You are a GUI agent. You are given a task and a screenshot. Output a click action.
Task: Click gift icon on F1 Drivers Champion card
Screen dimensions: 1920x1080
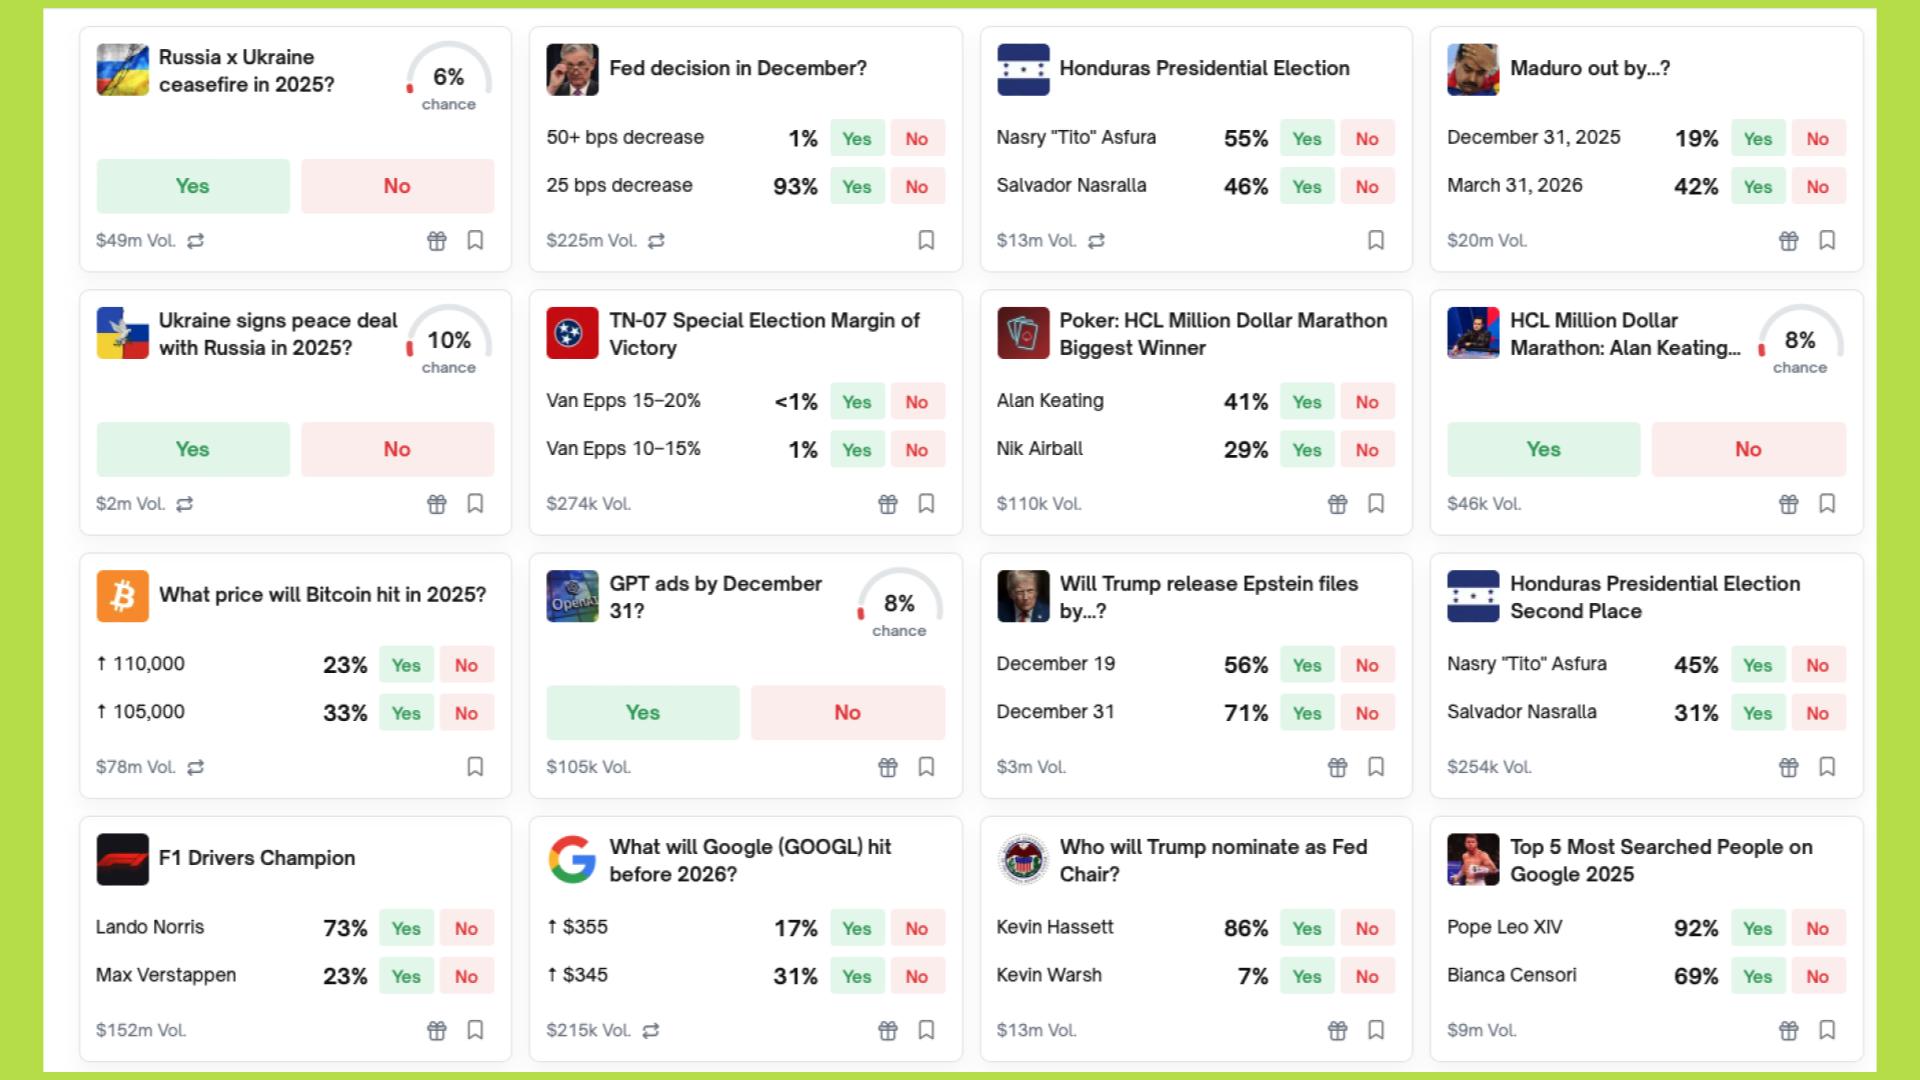coord(437,1030)
